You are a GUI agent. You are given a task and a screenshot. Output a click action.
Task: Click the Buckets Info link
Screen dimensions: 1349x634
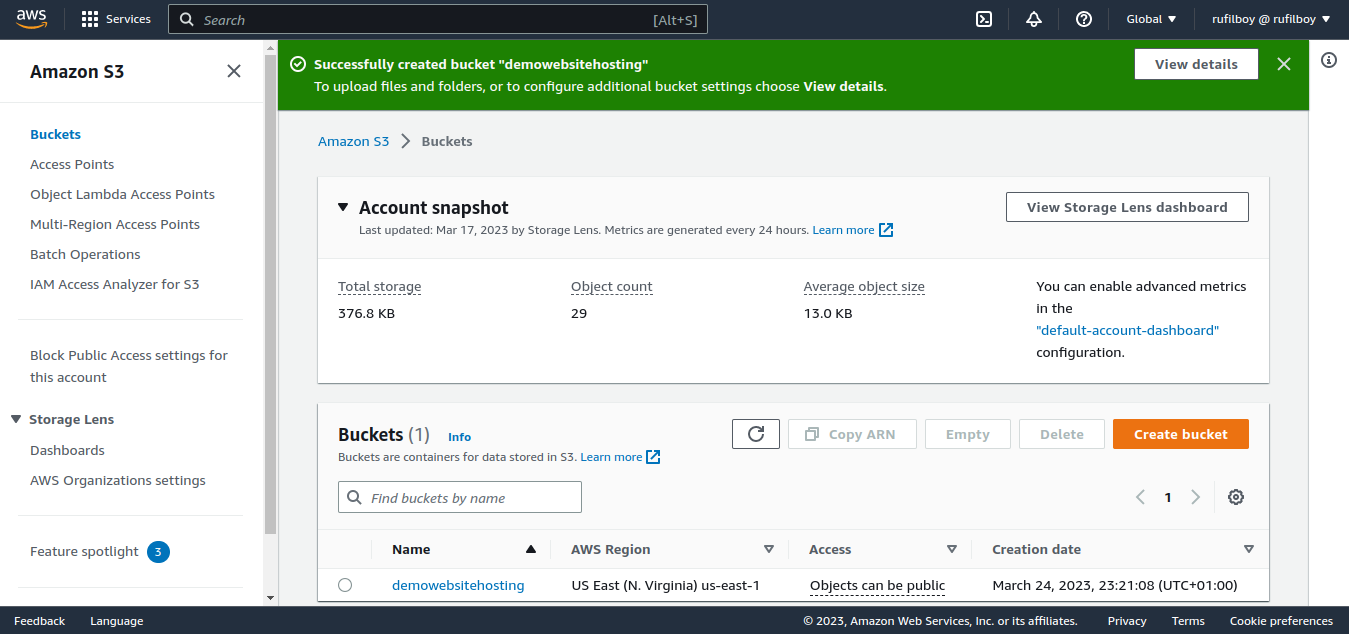point(459,437)
